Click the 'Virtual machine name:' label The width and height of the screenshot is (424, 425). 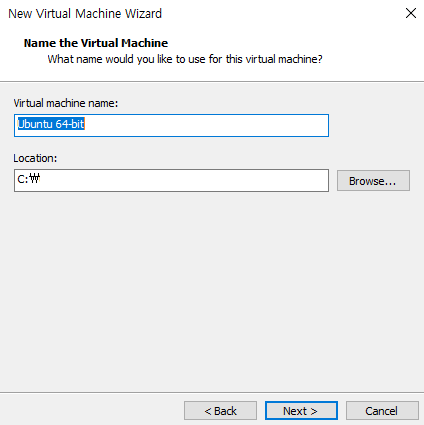pyautogui.click(x=66, y=103)
